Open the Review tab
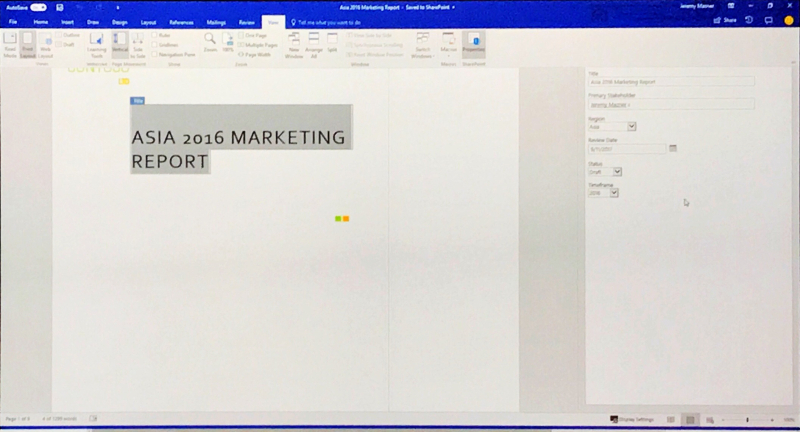This screenshot has width=800, height=432. [246, 22]
